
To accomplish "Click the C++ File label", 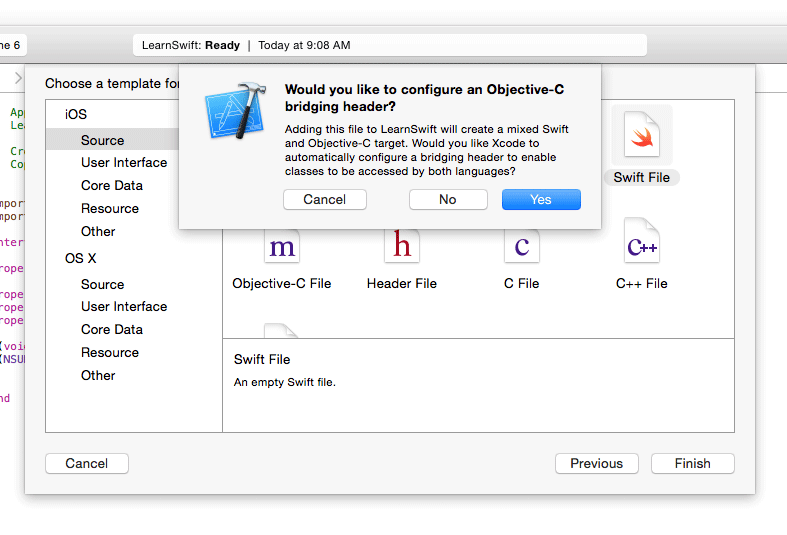I will point(641,284).
